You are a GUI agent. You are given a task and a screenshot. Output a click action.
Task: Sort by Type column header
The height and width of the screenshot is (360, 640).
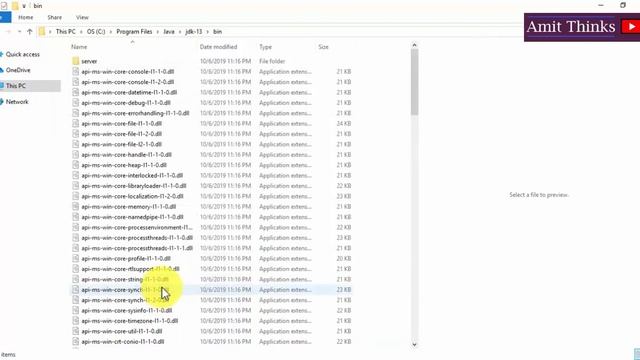click(x=265, y=47)
